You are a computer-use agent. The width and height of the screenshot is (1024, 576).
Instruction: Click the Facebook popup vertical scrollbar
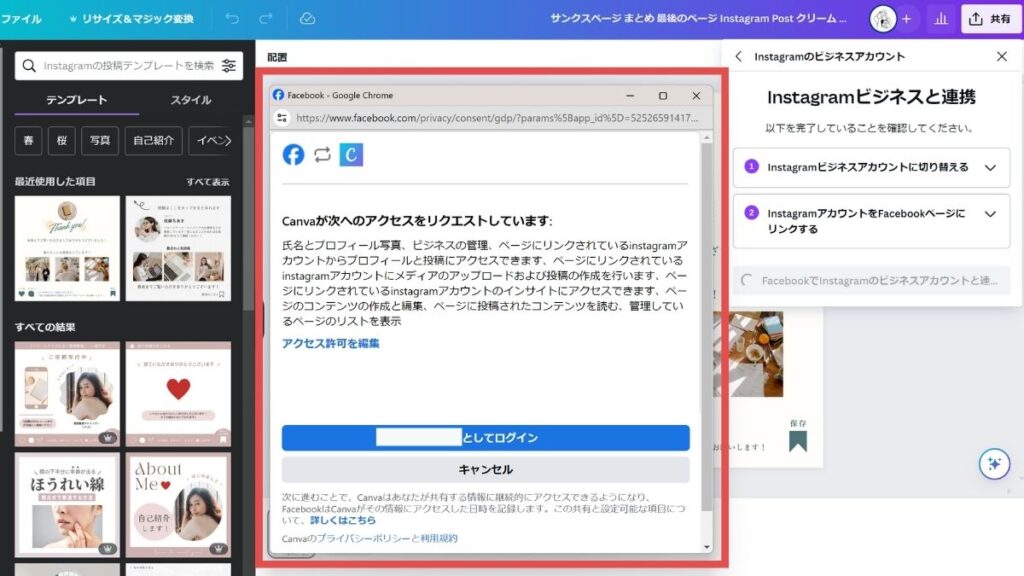pos(707,327)
